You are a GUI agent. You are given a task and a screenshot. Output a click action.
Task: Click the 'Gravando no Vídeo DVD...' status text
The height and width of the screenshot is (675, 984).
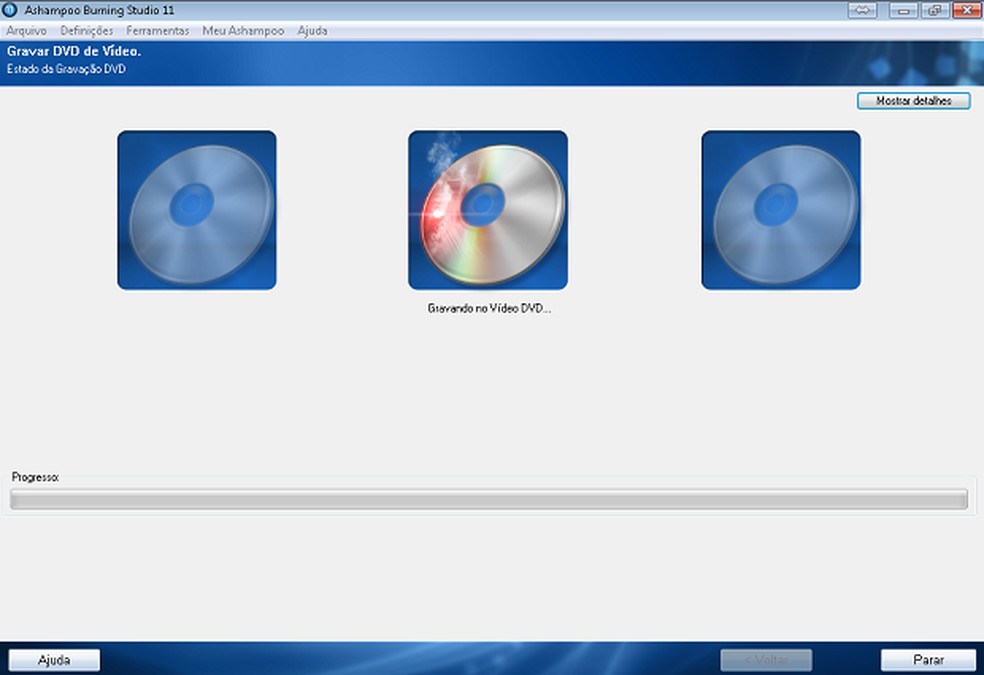pyautogui.click(x=489, y=309)
